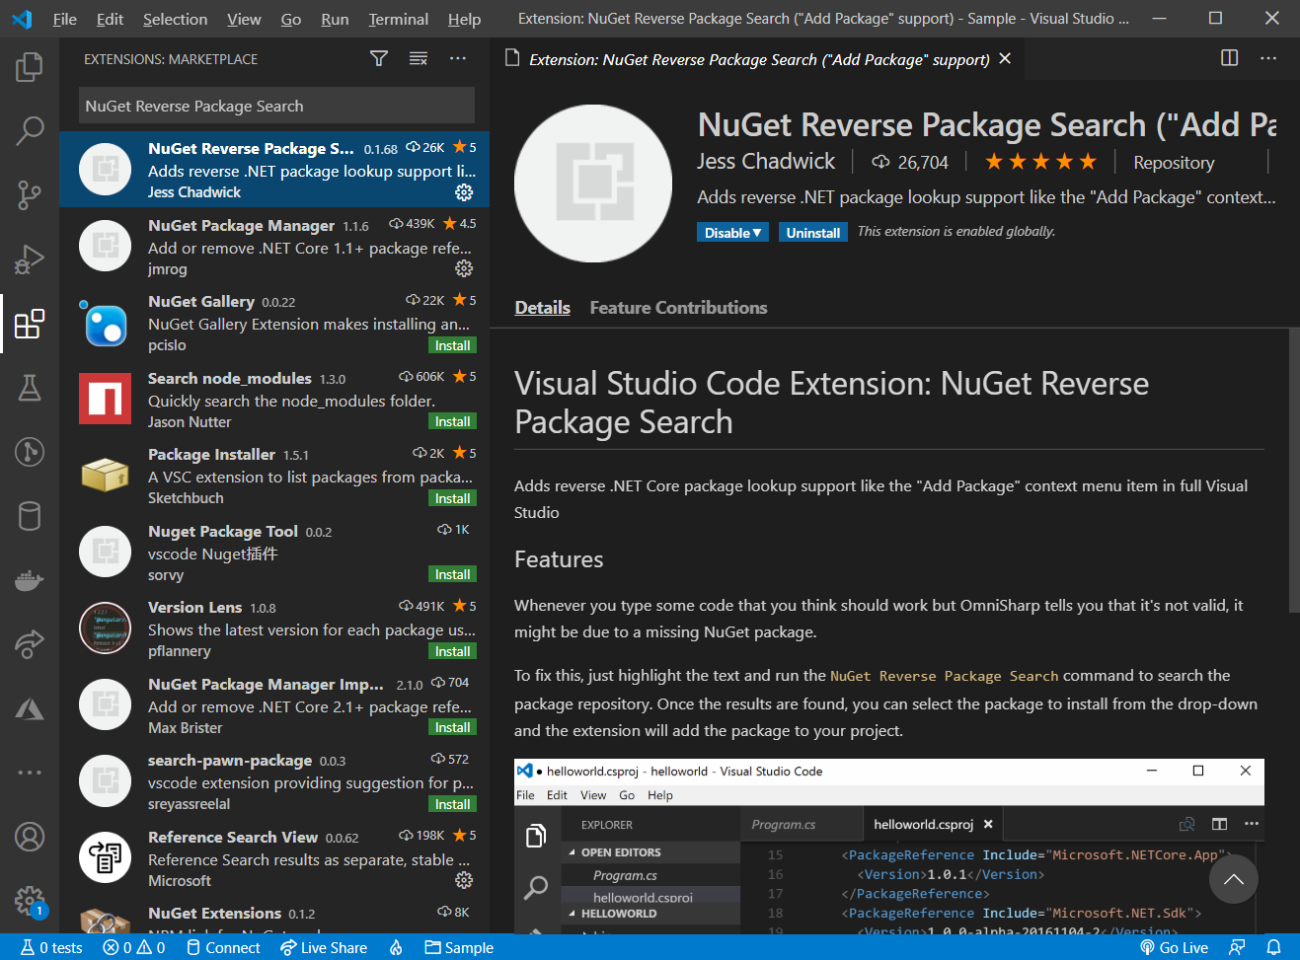Open manage gear for Reference Search View
The width and height of the screenshot is (1300, 960).
pos(464,880)
